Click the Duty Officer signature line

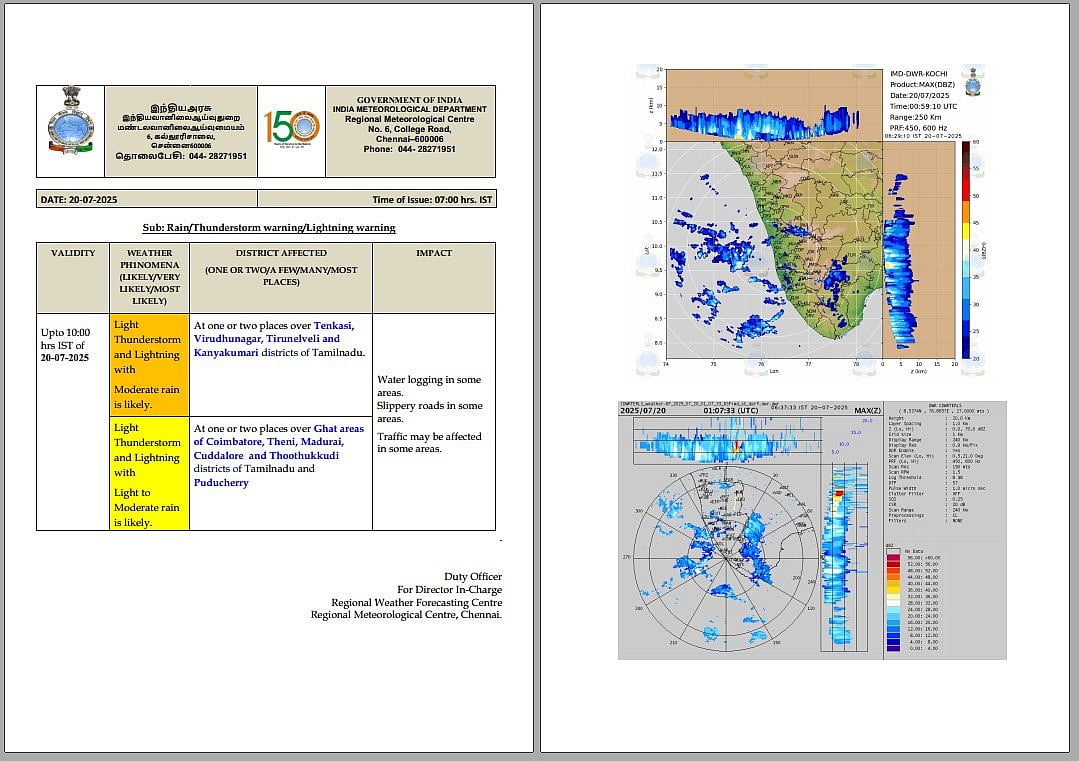[x=472, y=576]
